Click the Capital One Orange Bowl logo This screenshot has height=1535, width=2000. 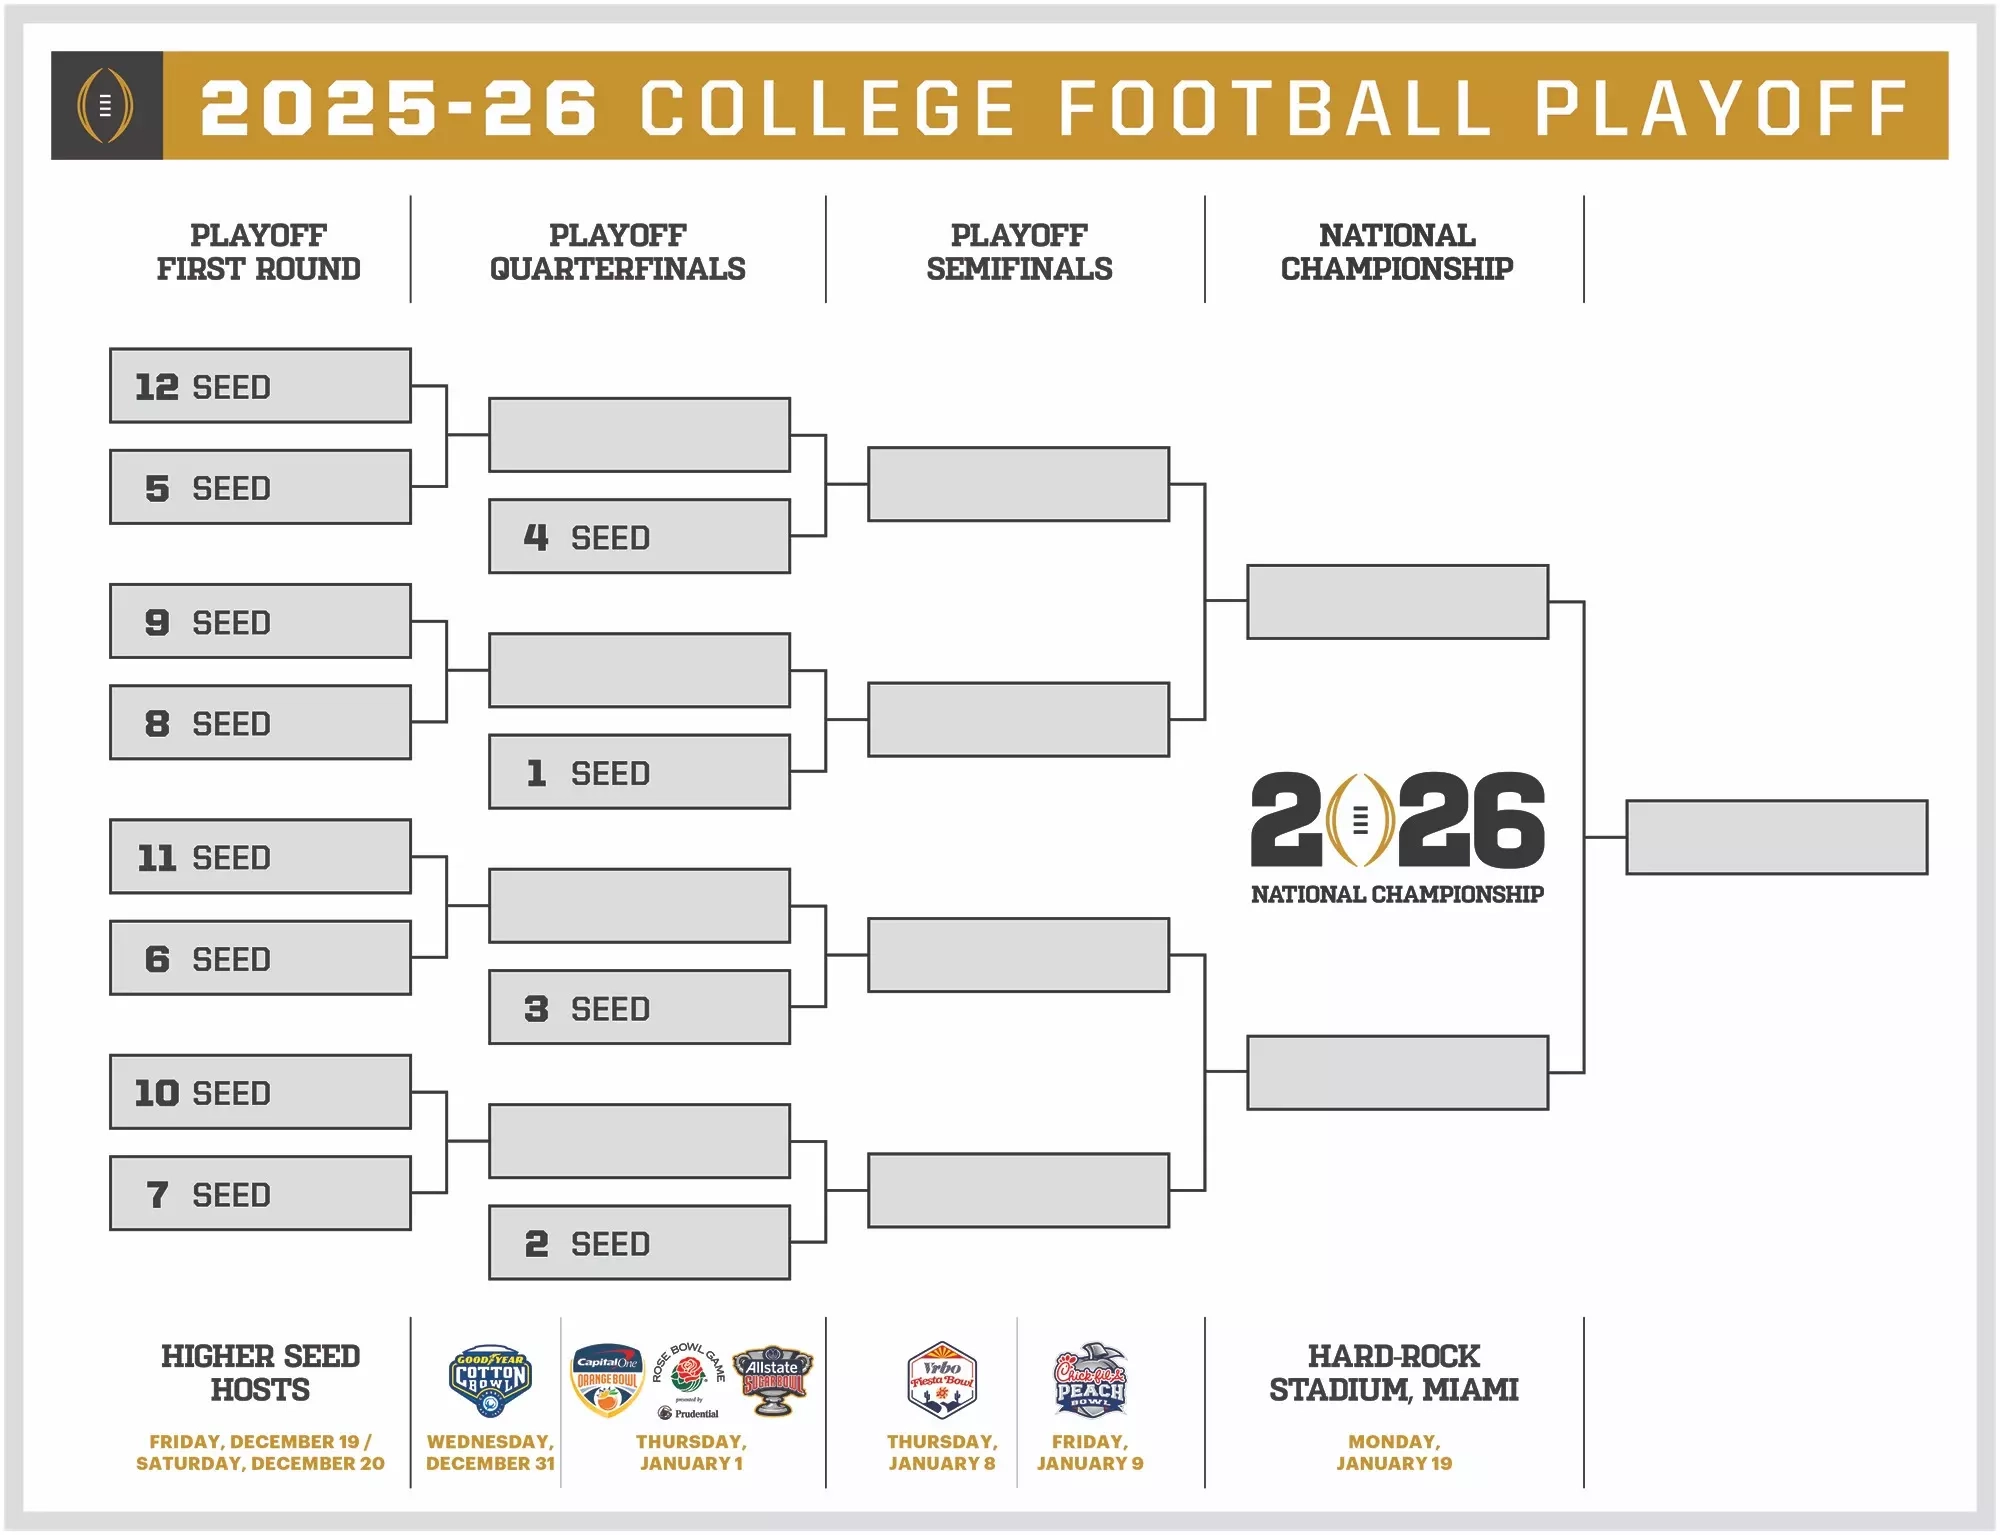(606, 1380)
